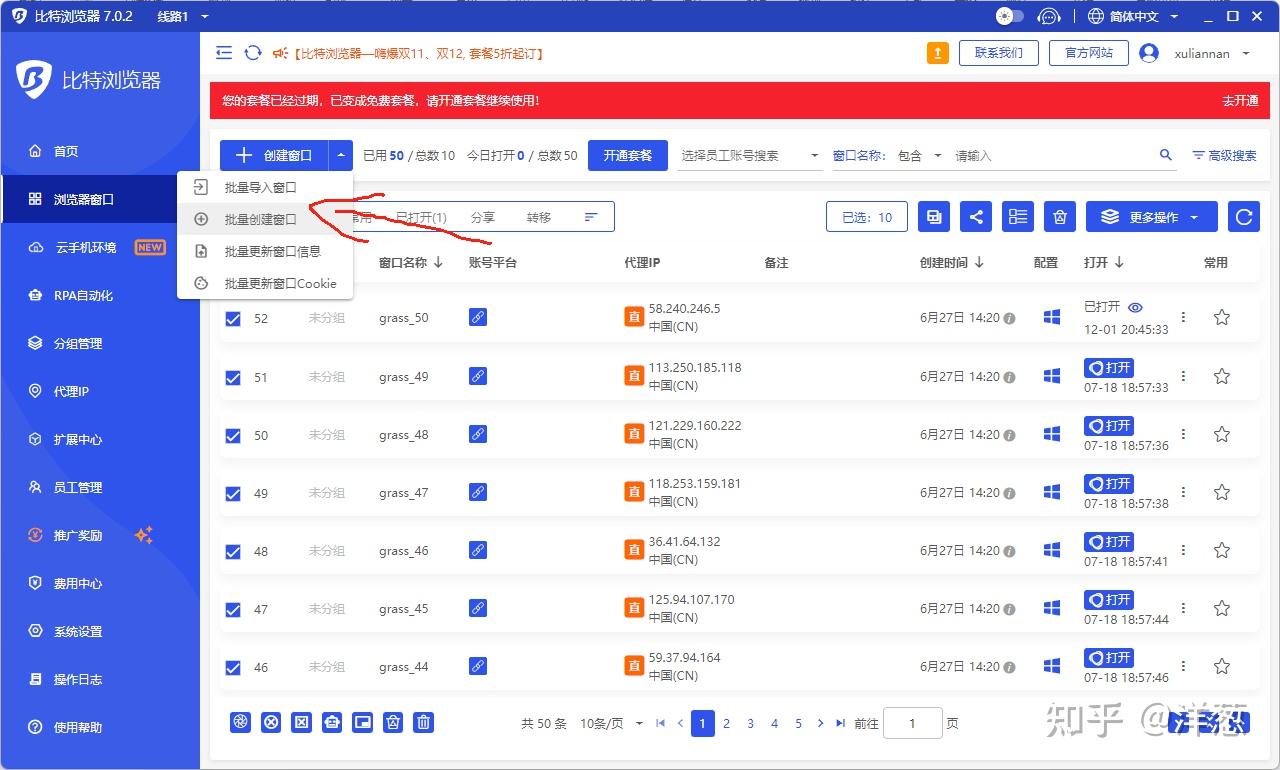Uncheck the checkbox for row 50
The image size is (1280, 770).
pyautogui.click(x=233, y=436)
